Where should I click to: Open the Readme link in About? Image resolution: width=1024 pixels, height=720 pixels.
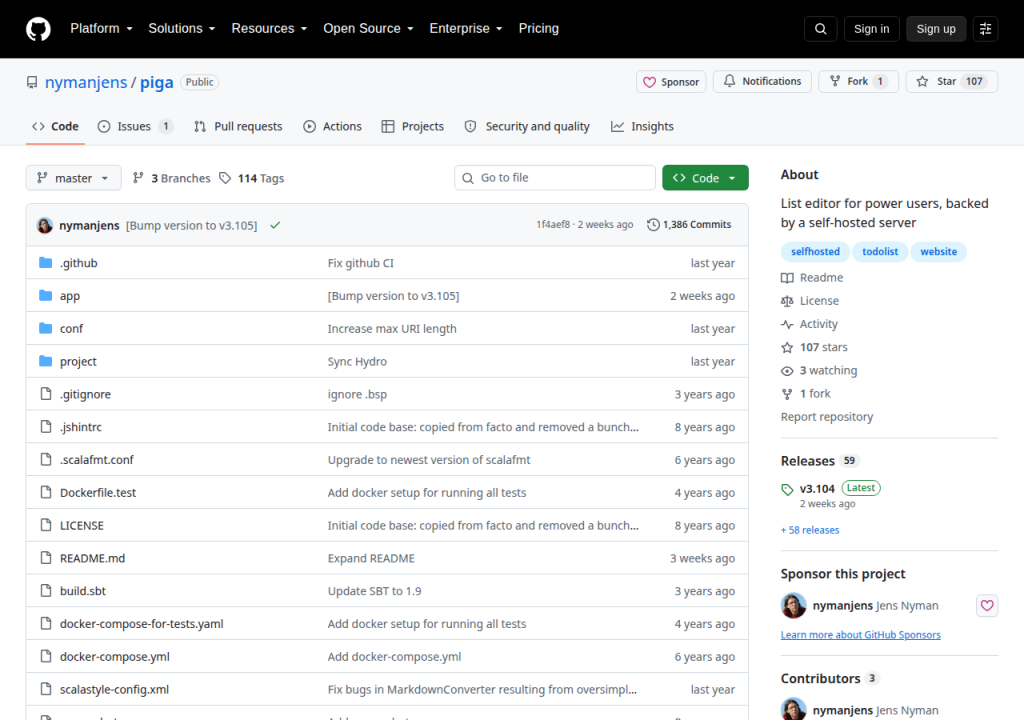click(x=812, y=278)
